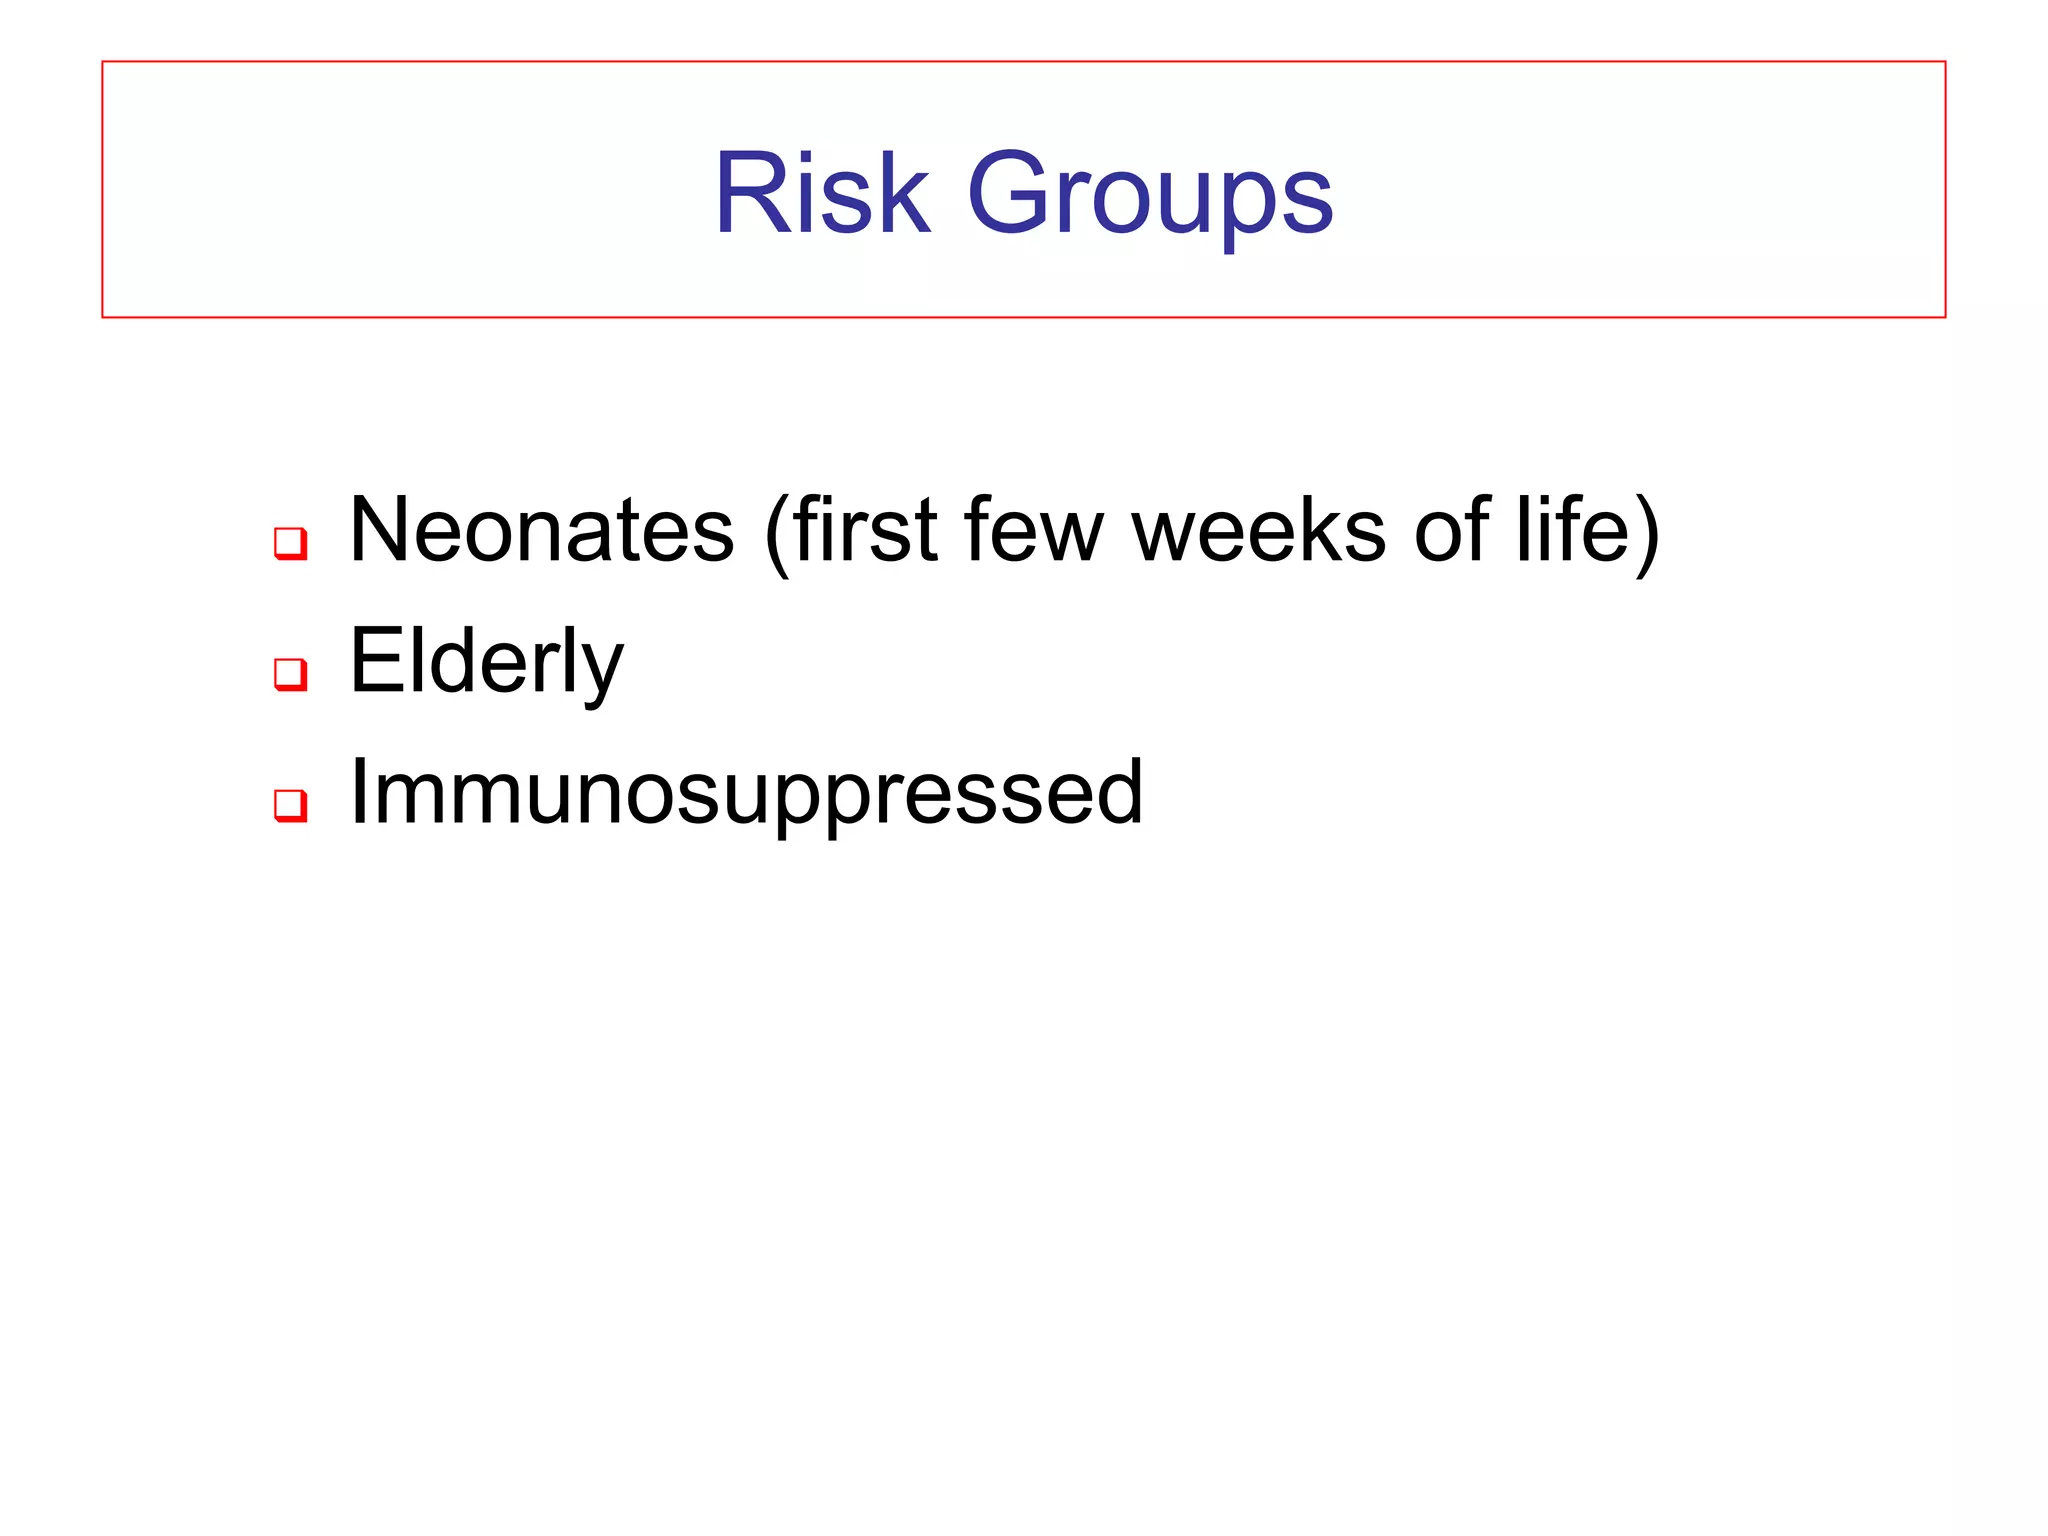The width and height of the screenshot is (2048, 1536).
Task: Select the "Elderly" bullet text
Action: point(486,662)
